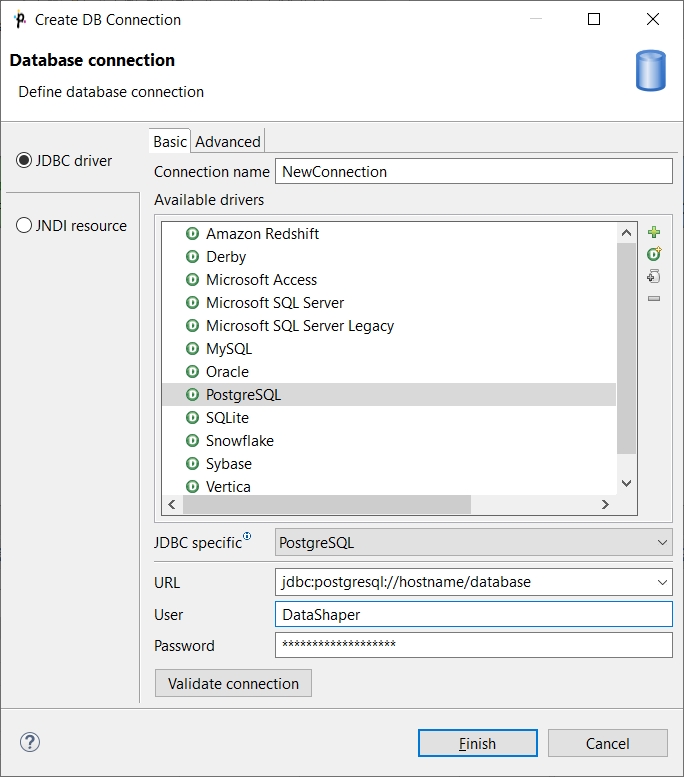The height and width of the screenshot is (777, 684).
Task: Click the Validate connection button
Action: click(x=233, y=684)
